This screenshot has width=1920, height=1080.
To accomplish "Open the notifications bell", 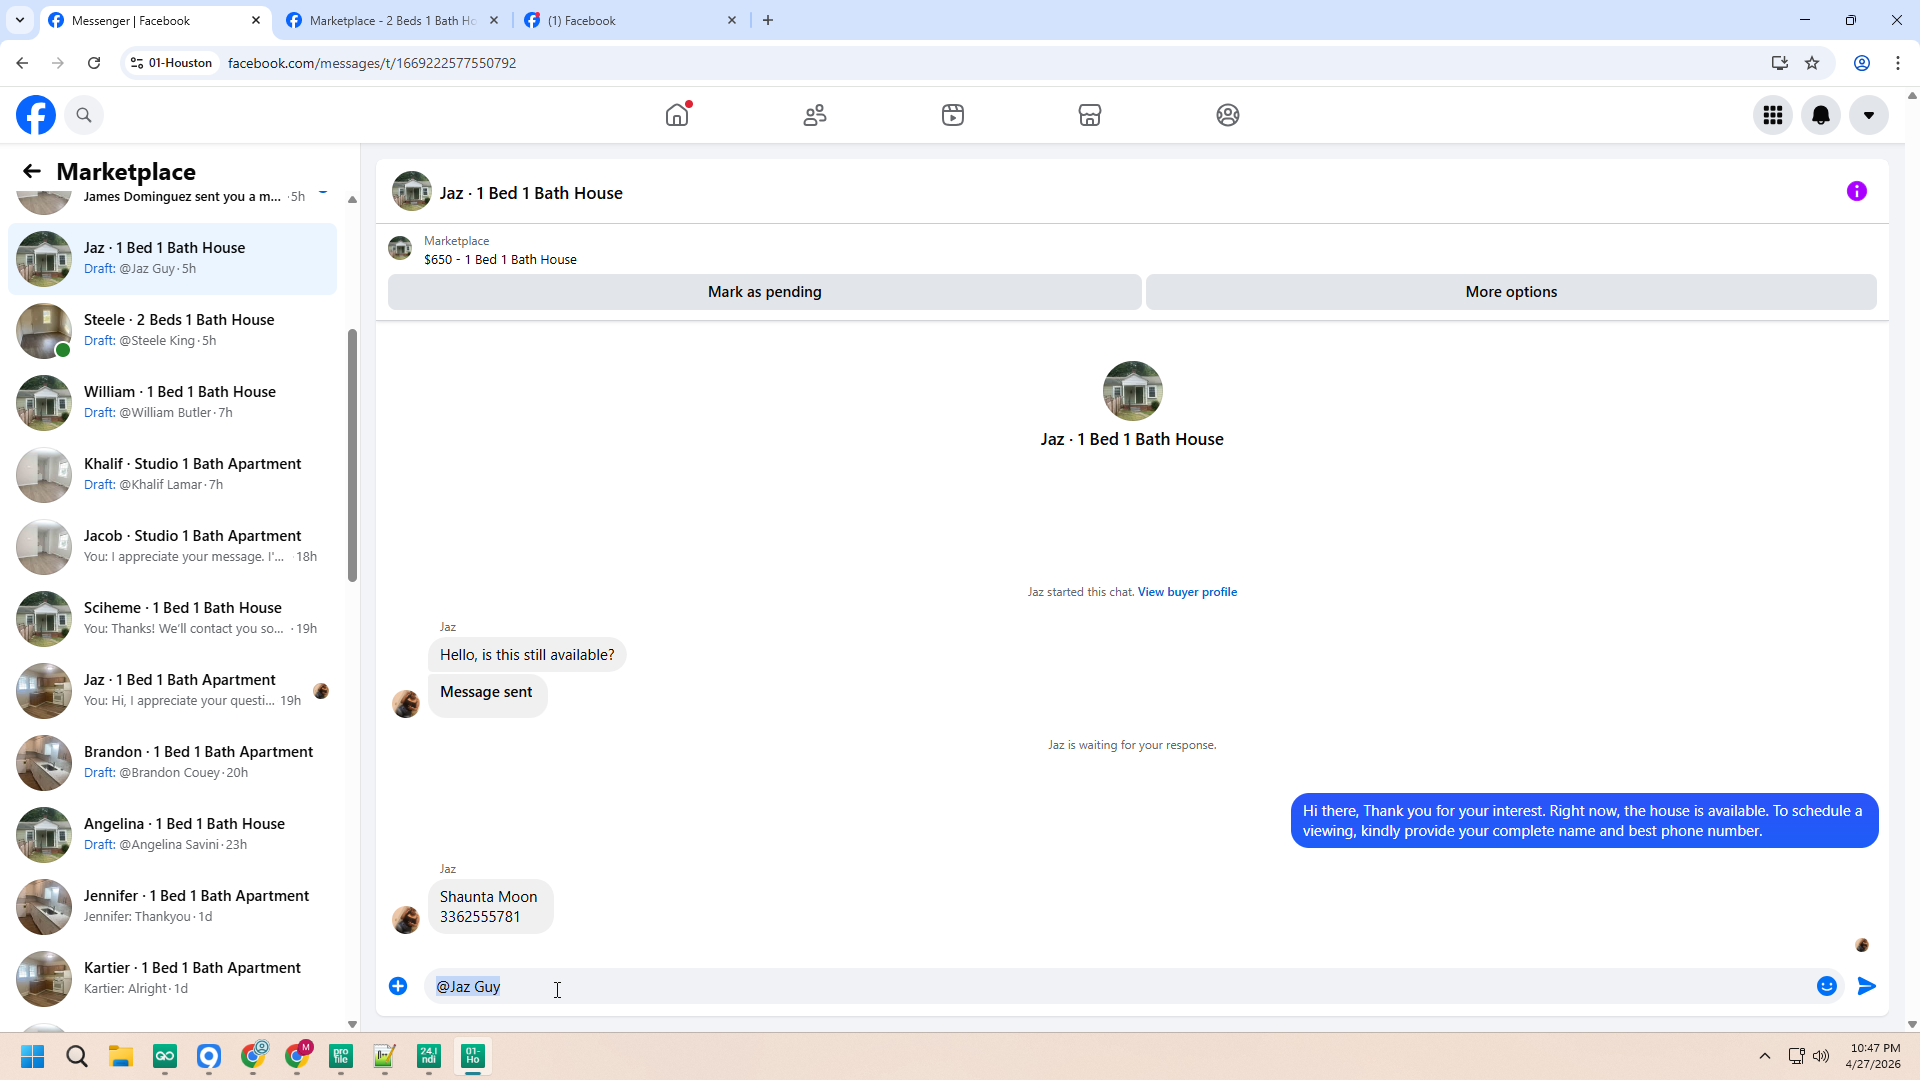I will coord(1820,115).
